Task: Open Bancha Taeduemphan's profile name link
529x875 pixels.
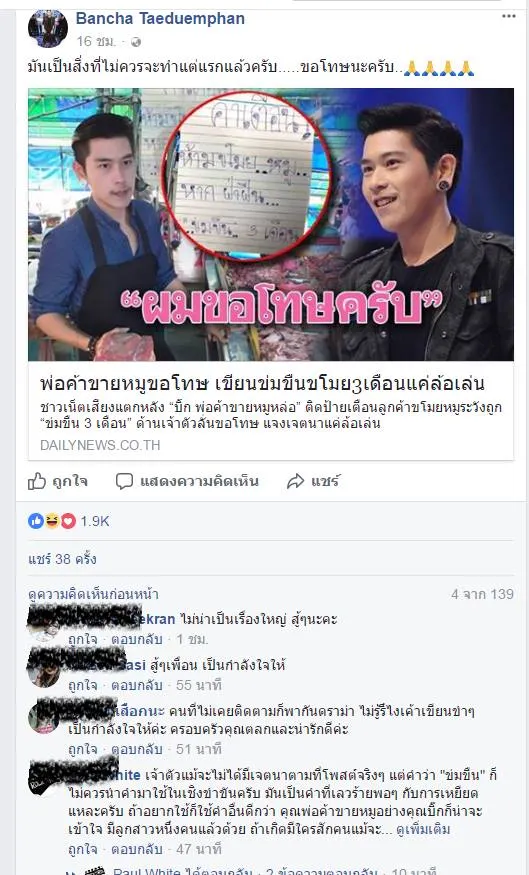Action: pos(160,18)
